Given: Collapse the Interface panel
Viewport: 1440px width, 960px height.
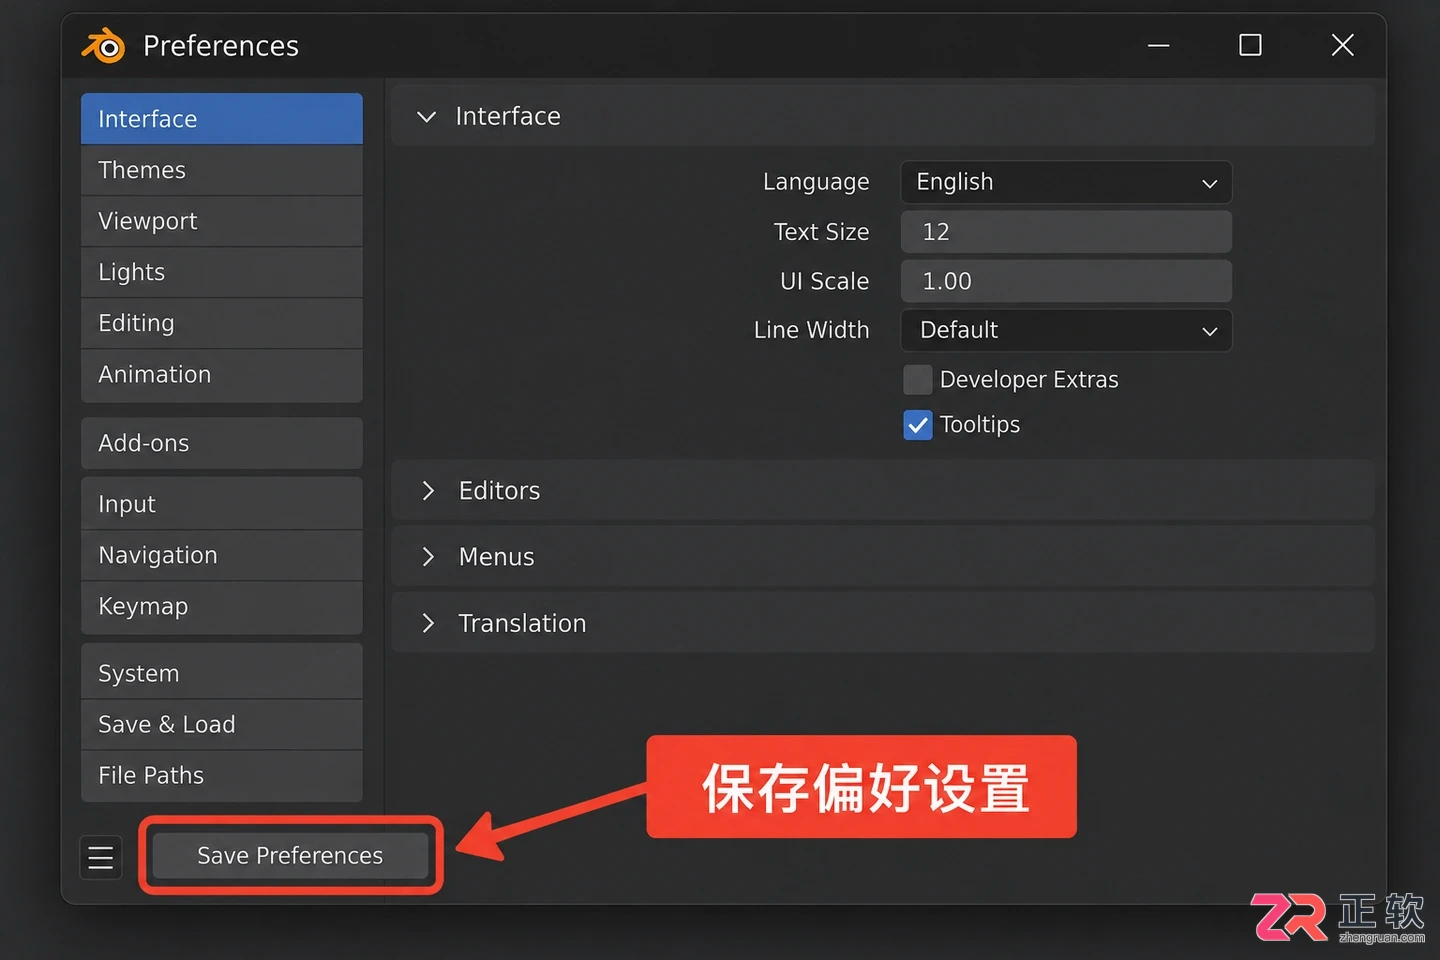Looking at the screenshot, I should [x=883, y=117].
